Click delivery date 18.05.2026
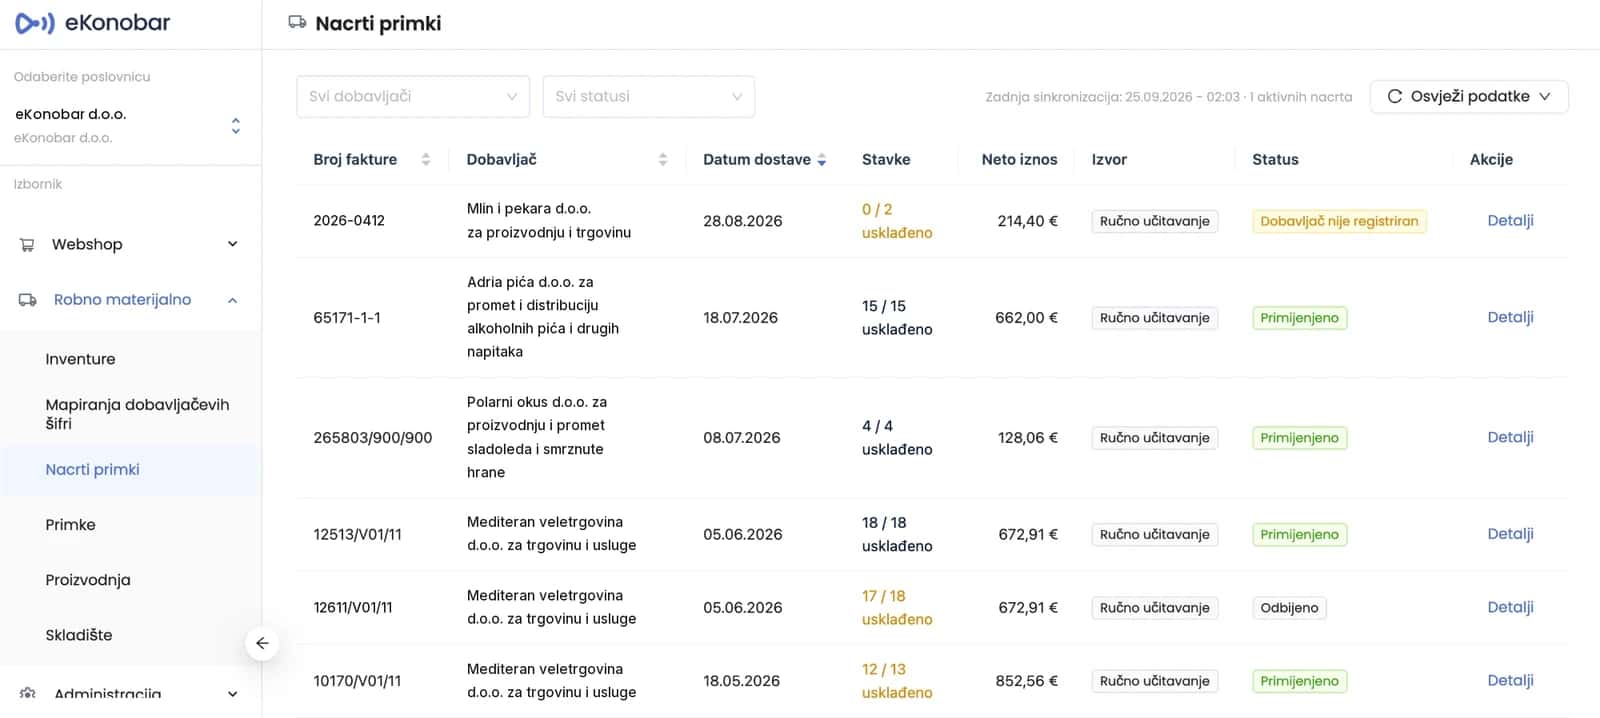1600x718 pixels. tap(741, 680)
